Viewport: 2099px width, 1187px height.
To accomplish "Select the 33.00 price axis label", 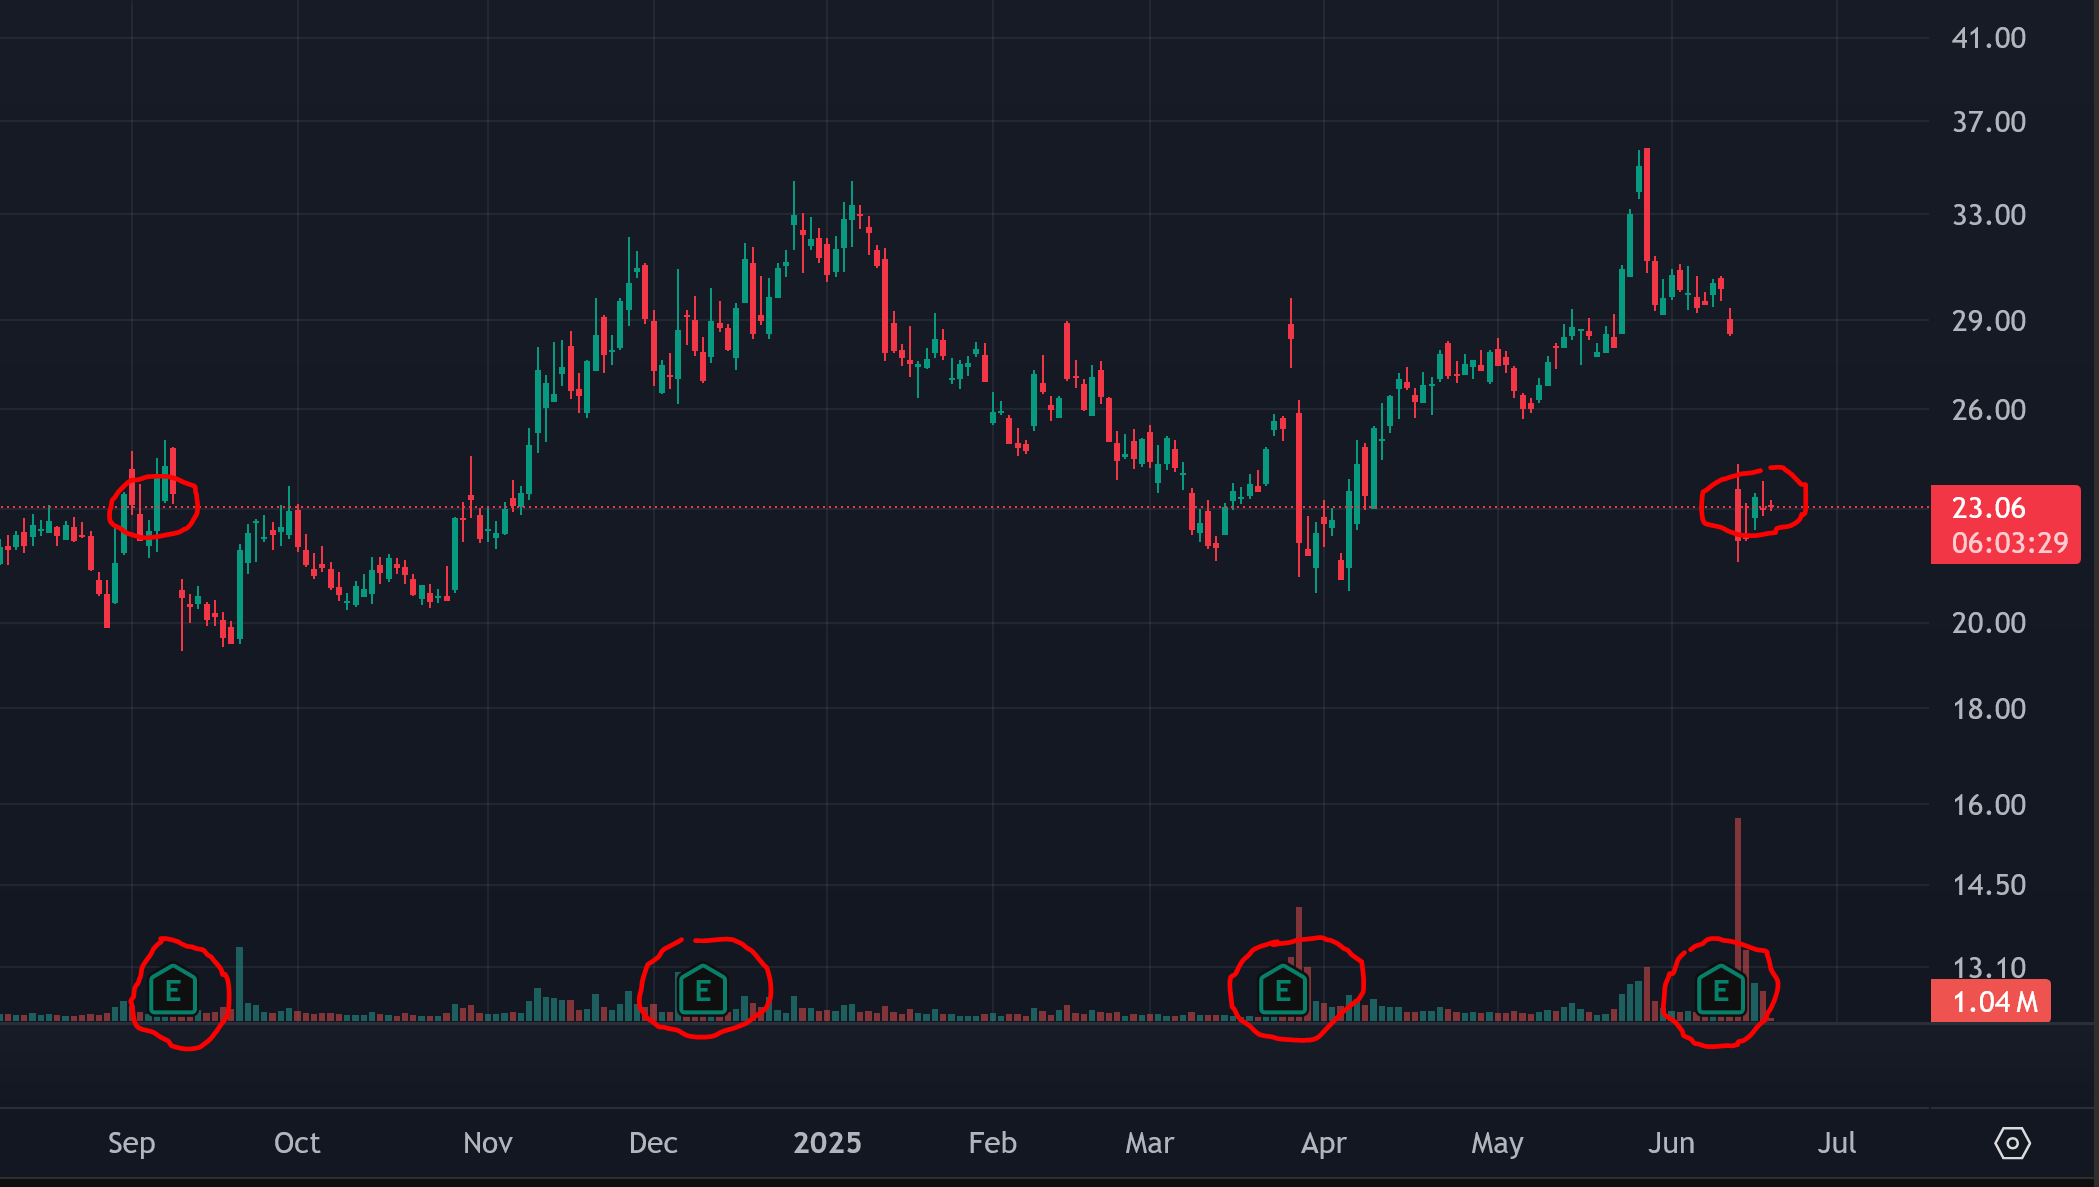I will point(1989,215).
